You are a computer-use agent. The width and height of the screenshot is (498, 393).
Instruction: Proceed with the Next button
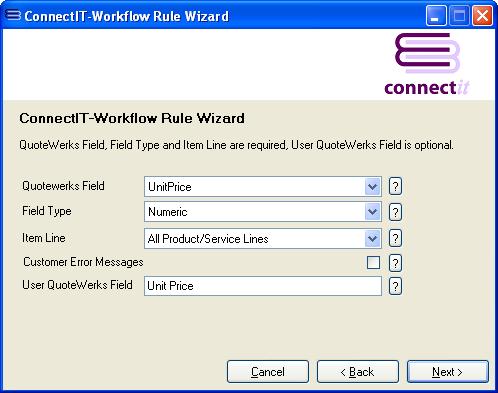pos(448,371)
